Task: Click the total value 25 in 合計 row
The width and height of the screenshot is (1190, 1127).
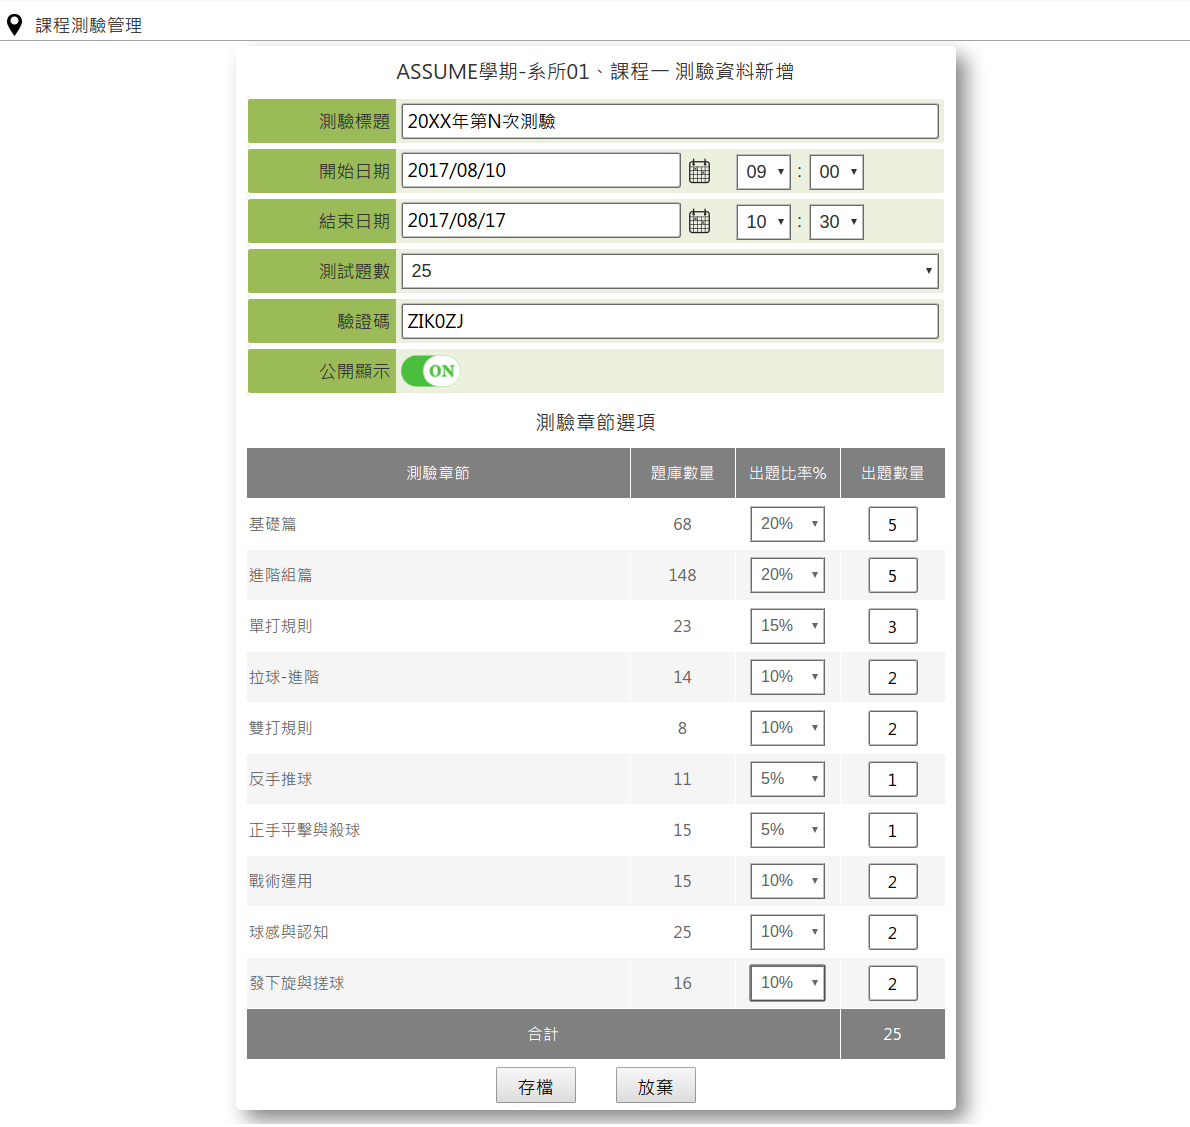Action: click(x=892, y=1034)
